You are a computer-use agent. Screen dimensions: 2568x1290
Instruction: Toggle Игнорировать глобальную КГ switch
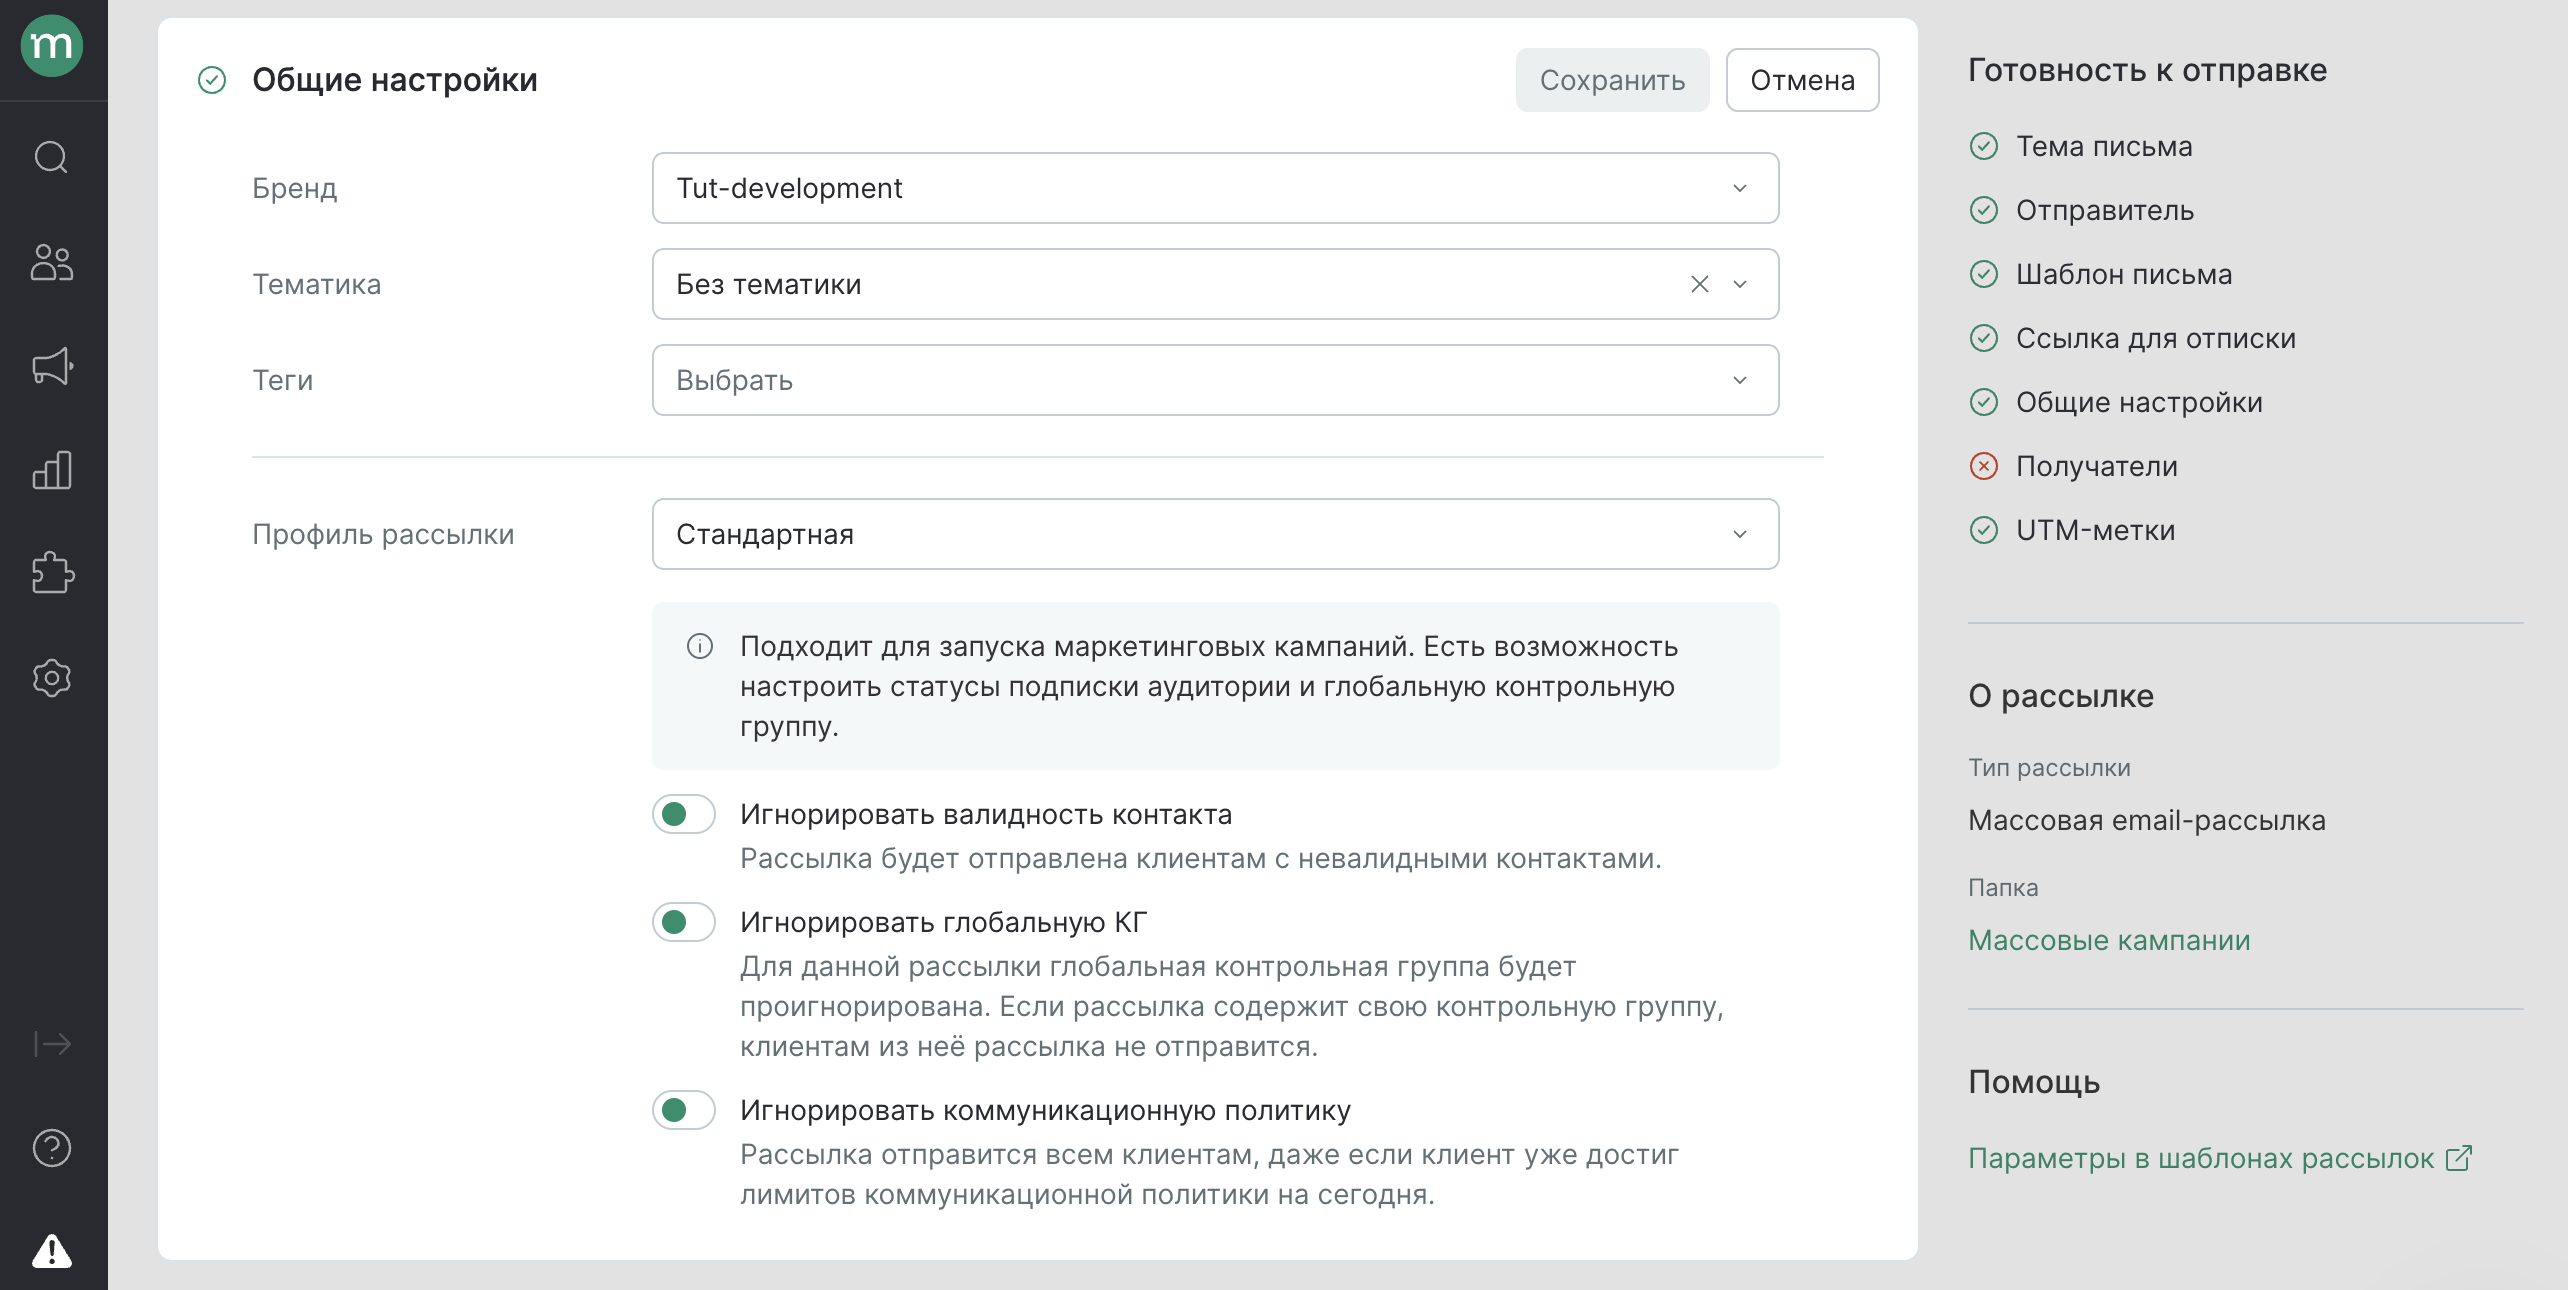pos(684,922)
